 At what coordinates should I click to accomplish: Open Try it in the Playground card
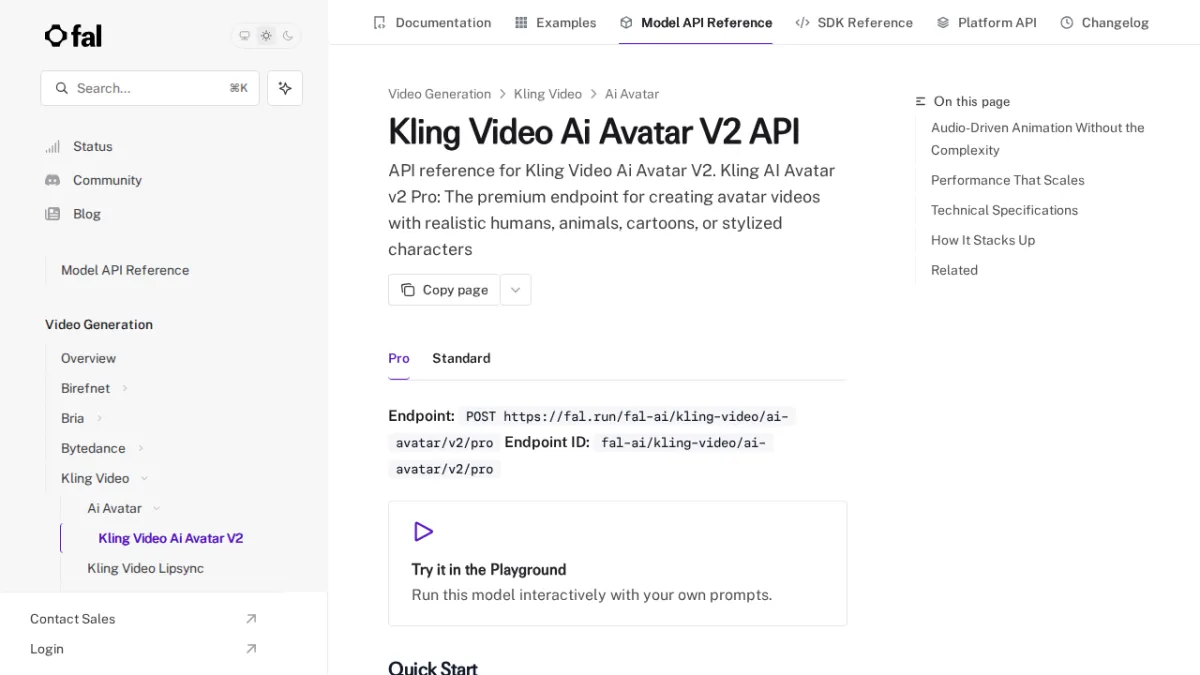[618, 564]
